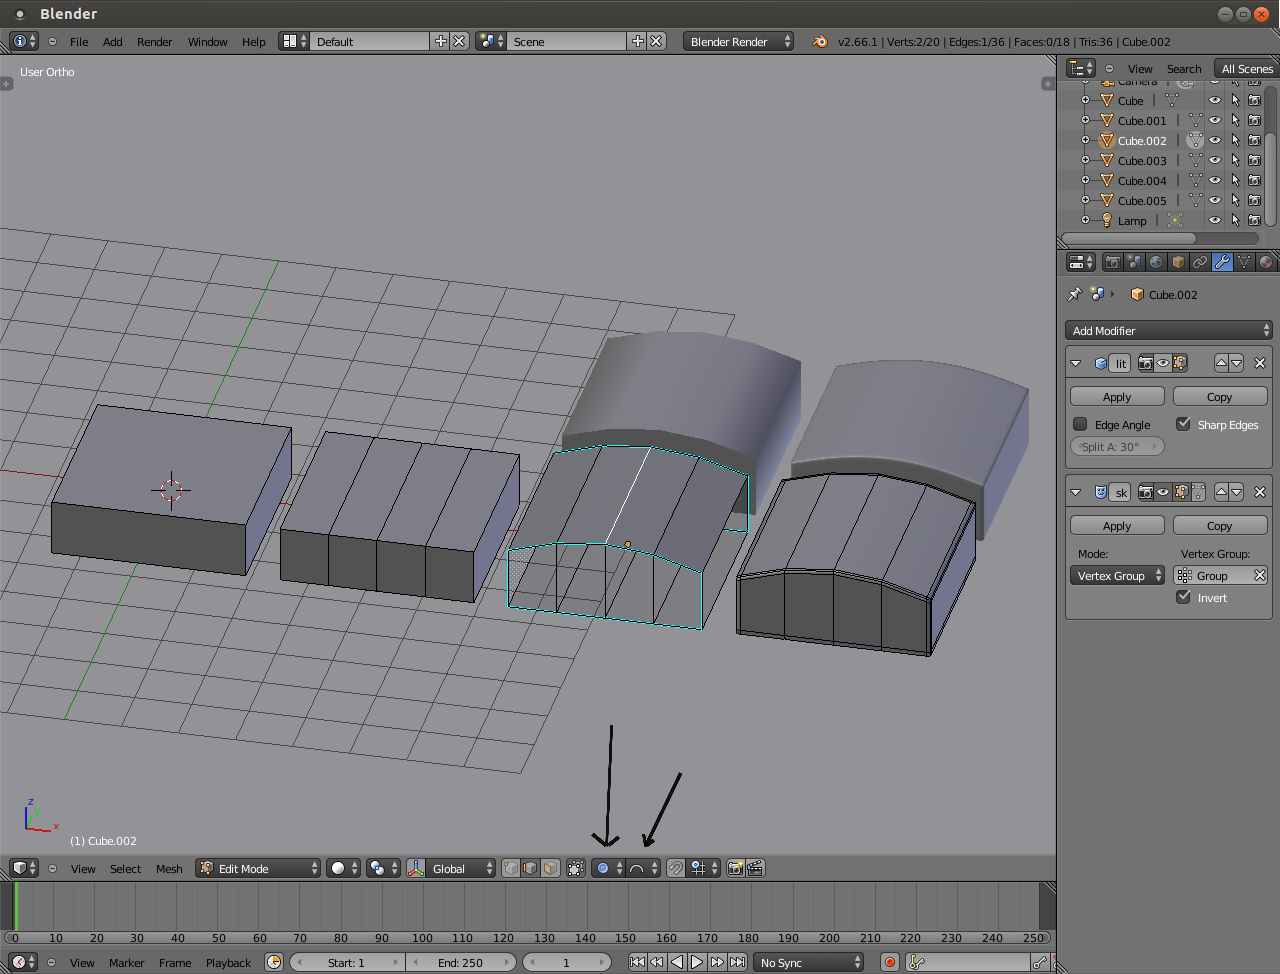Screen dimensions: 1280x974
Task: Open the Blender Render engine dropdown
Action: tap(738, 41)
